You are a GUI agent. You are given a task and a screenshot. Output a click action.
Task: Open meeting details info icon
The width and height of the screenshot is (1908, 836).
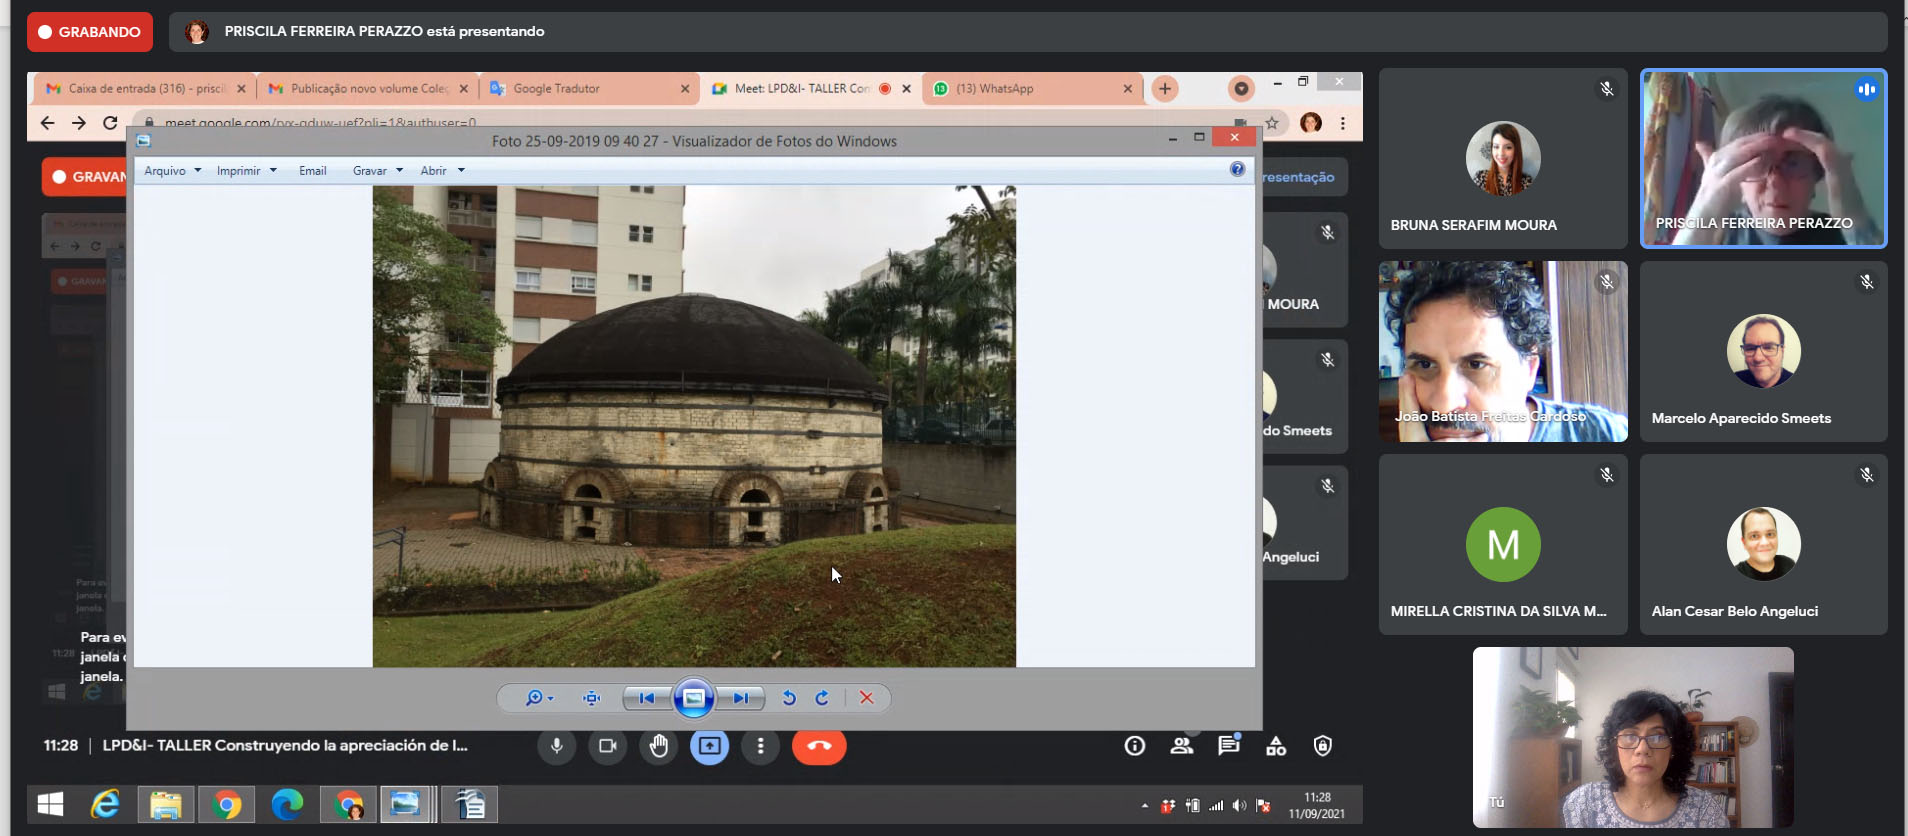point(1135,746)
